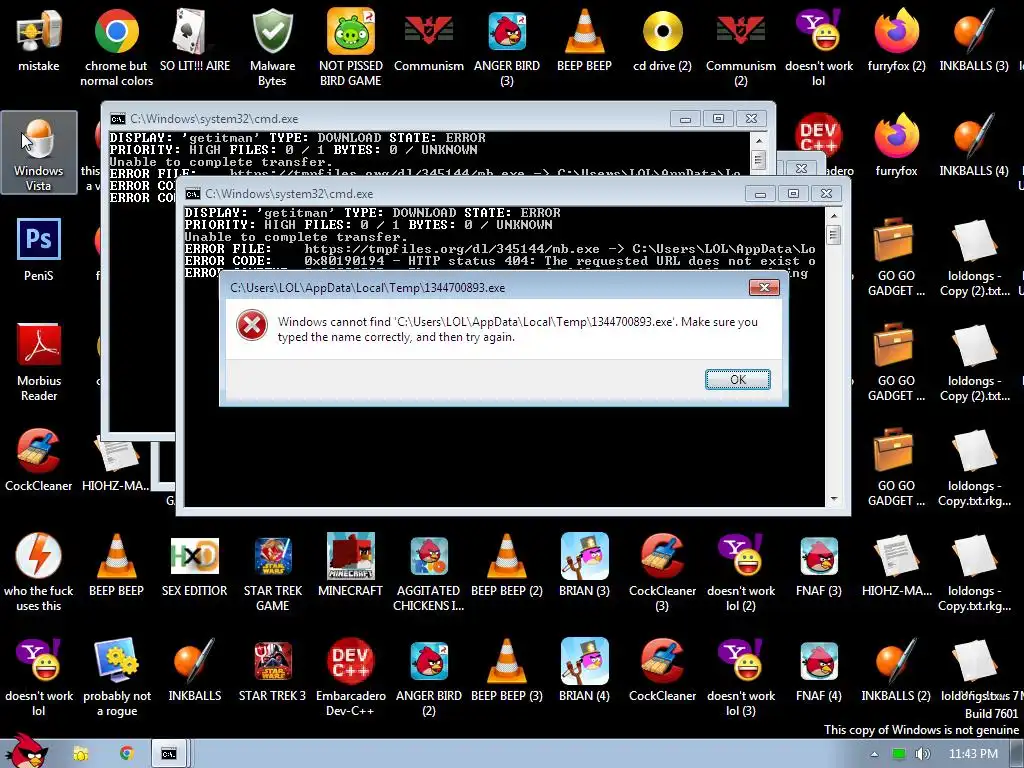Viewport: 1024px width, 768px height.
Task: Open 'SO LIT!!! AIRE' solitaire icon
Action: coord(195,40)
